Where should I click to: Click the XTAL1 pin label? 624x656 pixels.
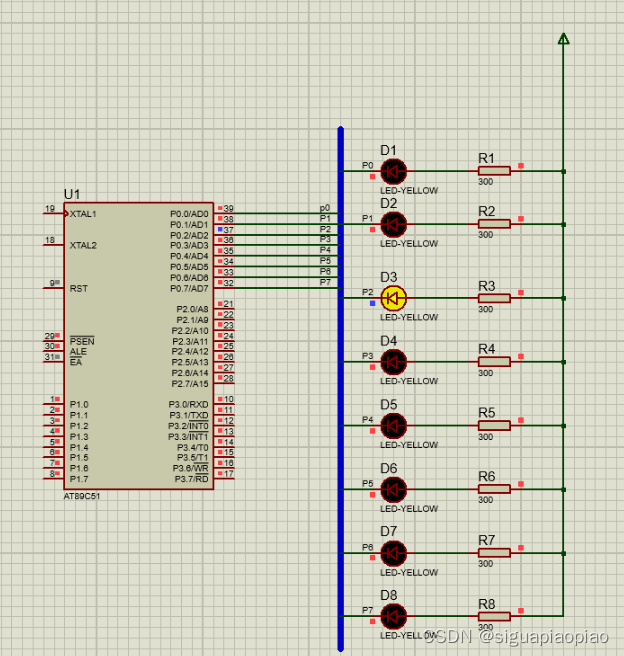83,214
